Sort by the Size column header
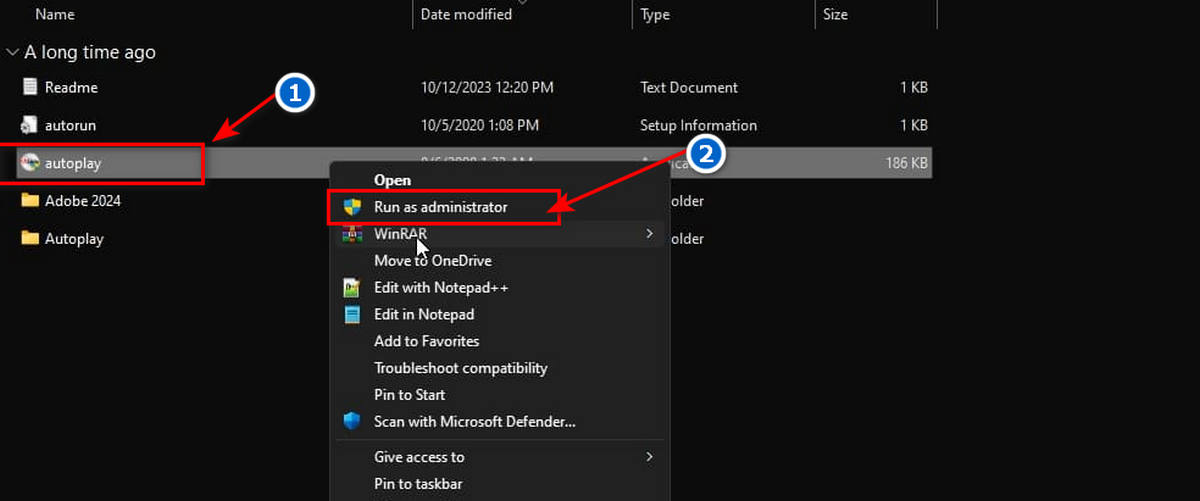 click(x=835, y=14)
